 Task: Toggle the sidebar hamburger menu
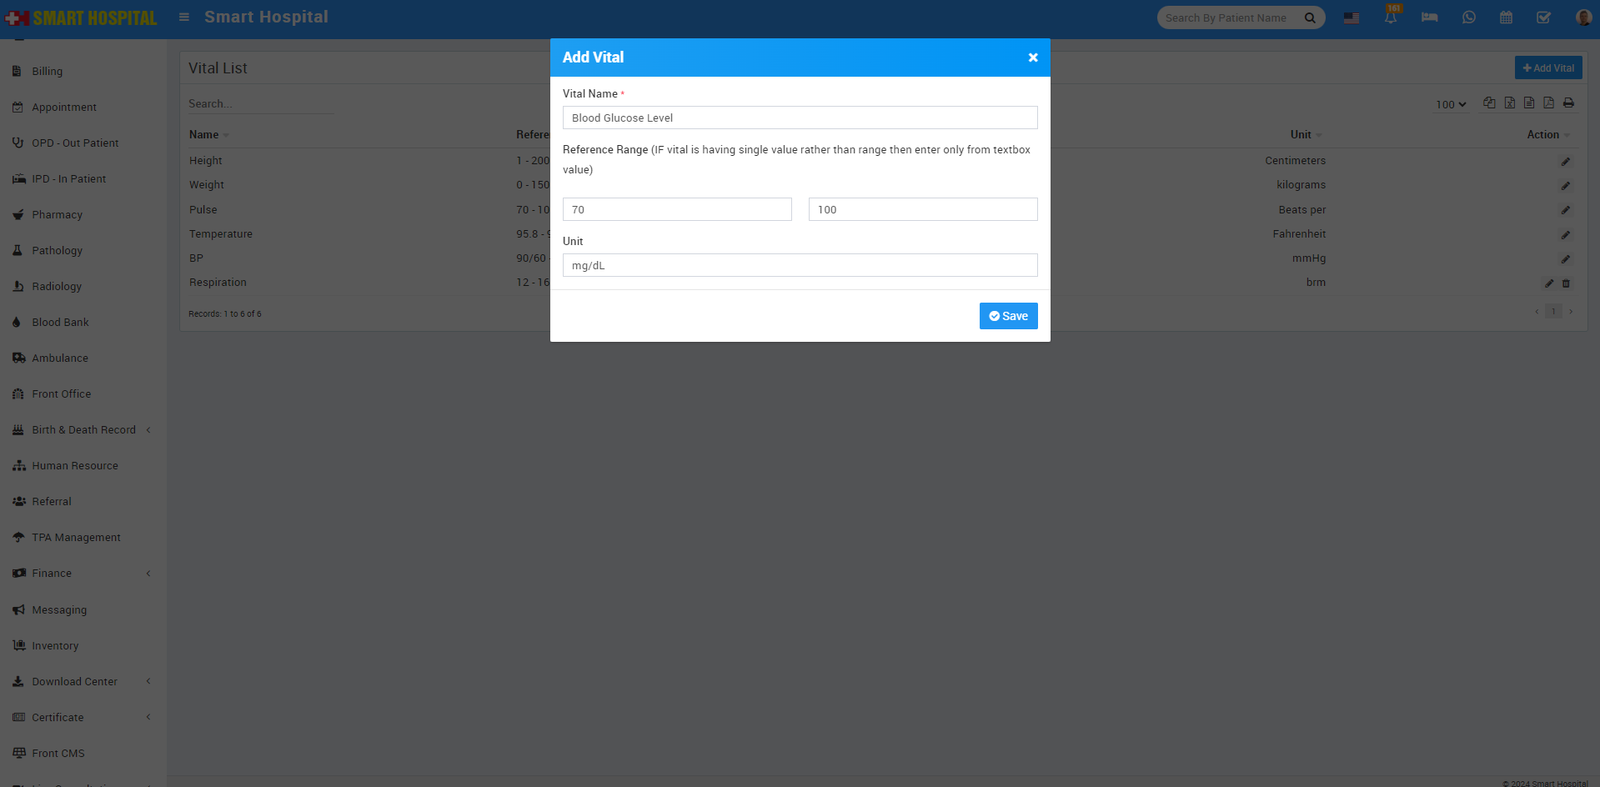pos(184,17)
